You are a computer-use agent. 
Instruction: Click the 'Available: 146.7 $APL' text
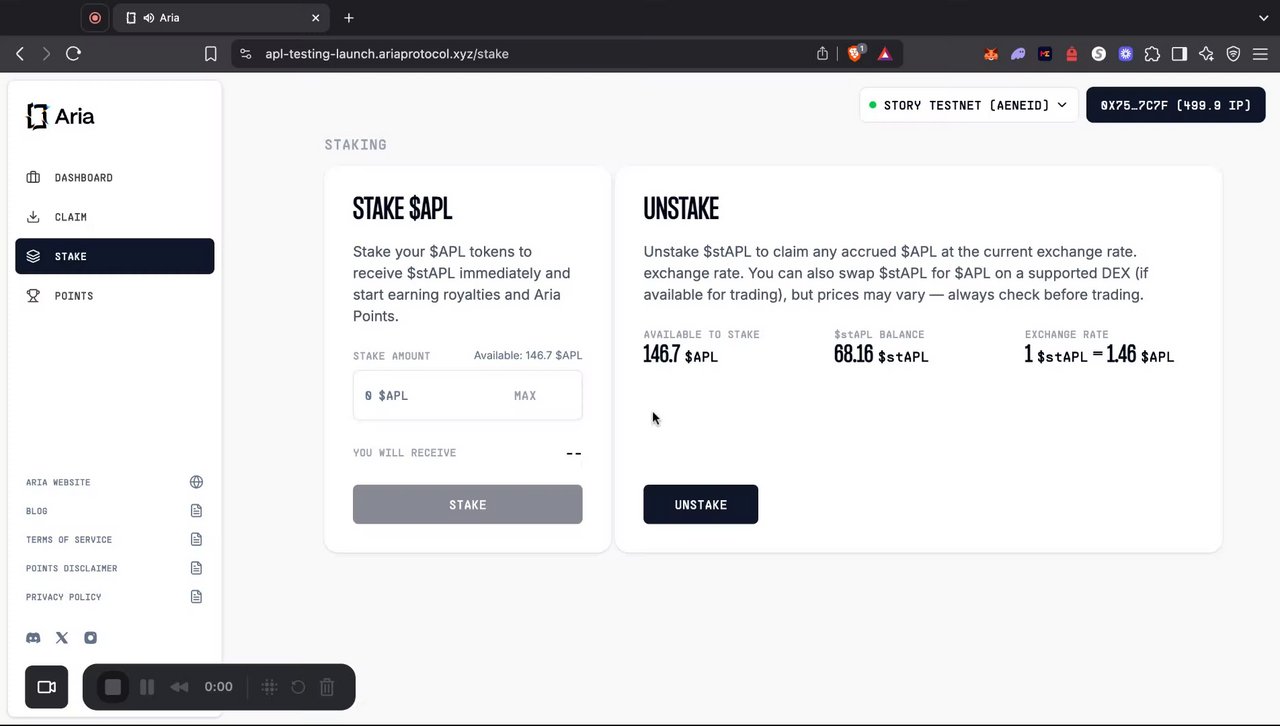coord(527,356)
